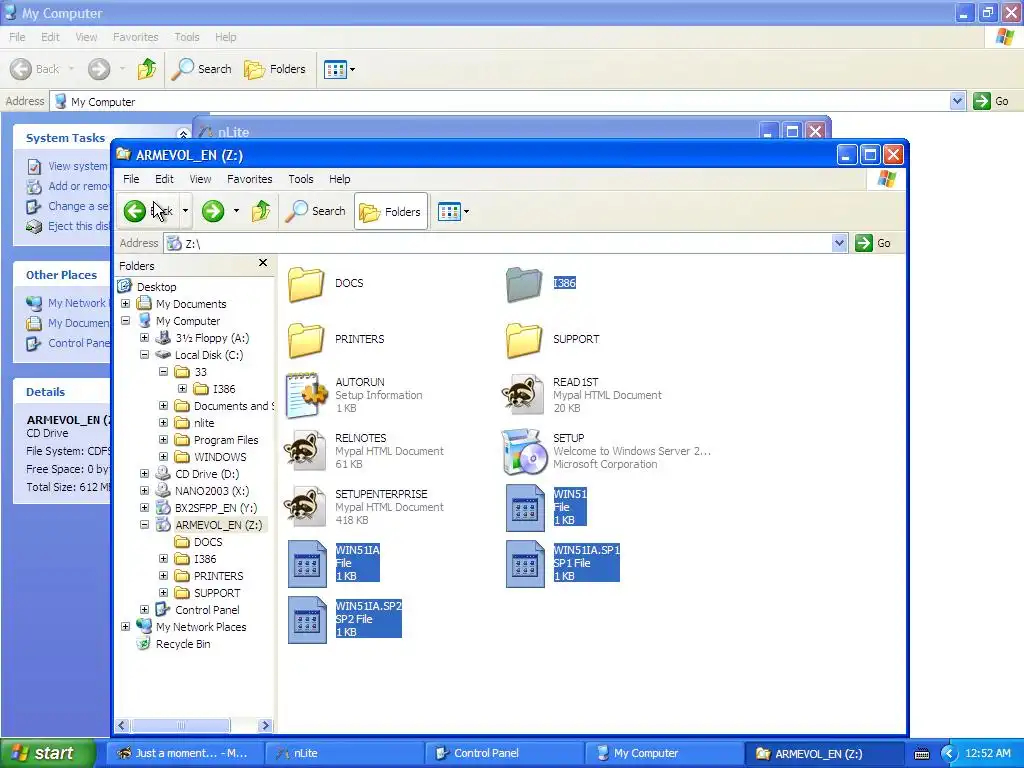Screen dimensions: 1024x768
Task: Collapse My Computer in folder tree
Action: (125, 321)
